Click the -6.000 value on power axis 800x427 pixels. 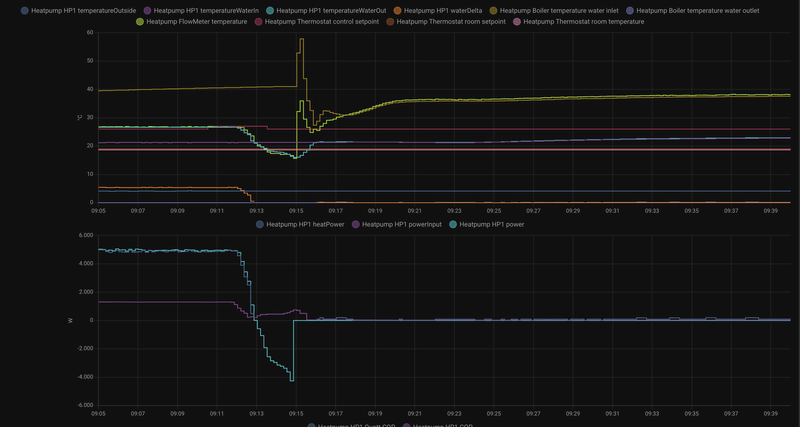[86, 406]
